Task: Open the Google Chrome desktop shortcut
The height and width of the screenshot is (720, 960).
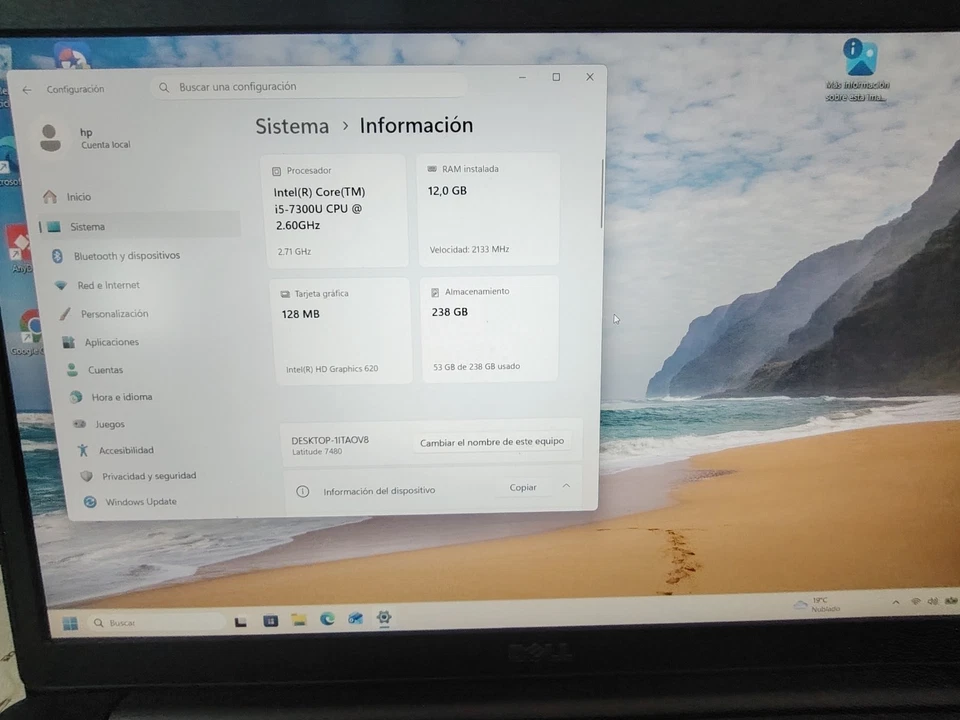Action: (x=28, y=332)
